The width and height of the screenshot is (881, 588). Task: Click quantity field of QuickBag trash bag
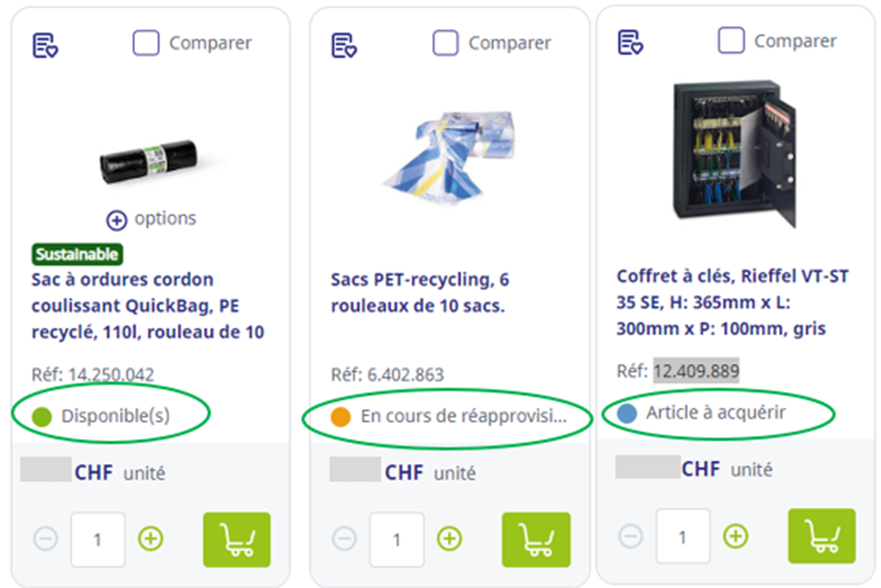(98, 539)
